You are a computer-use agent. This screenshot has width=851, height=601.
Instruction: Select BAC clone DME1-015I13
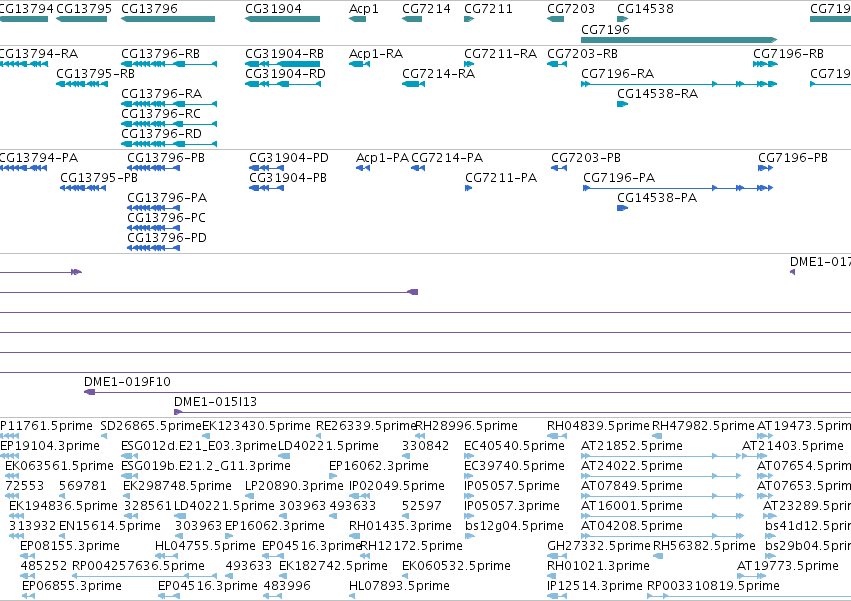pyautogui.click(x=512, y=412)
